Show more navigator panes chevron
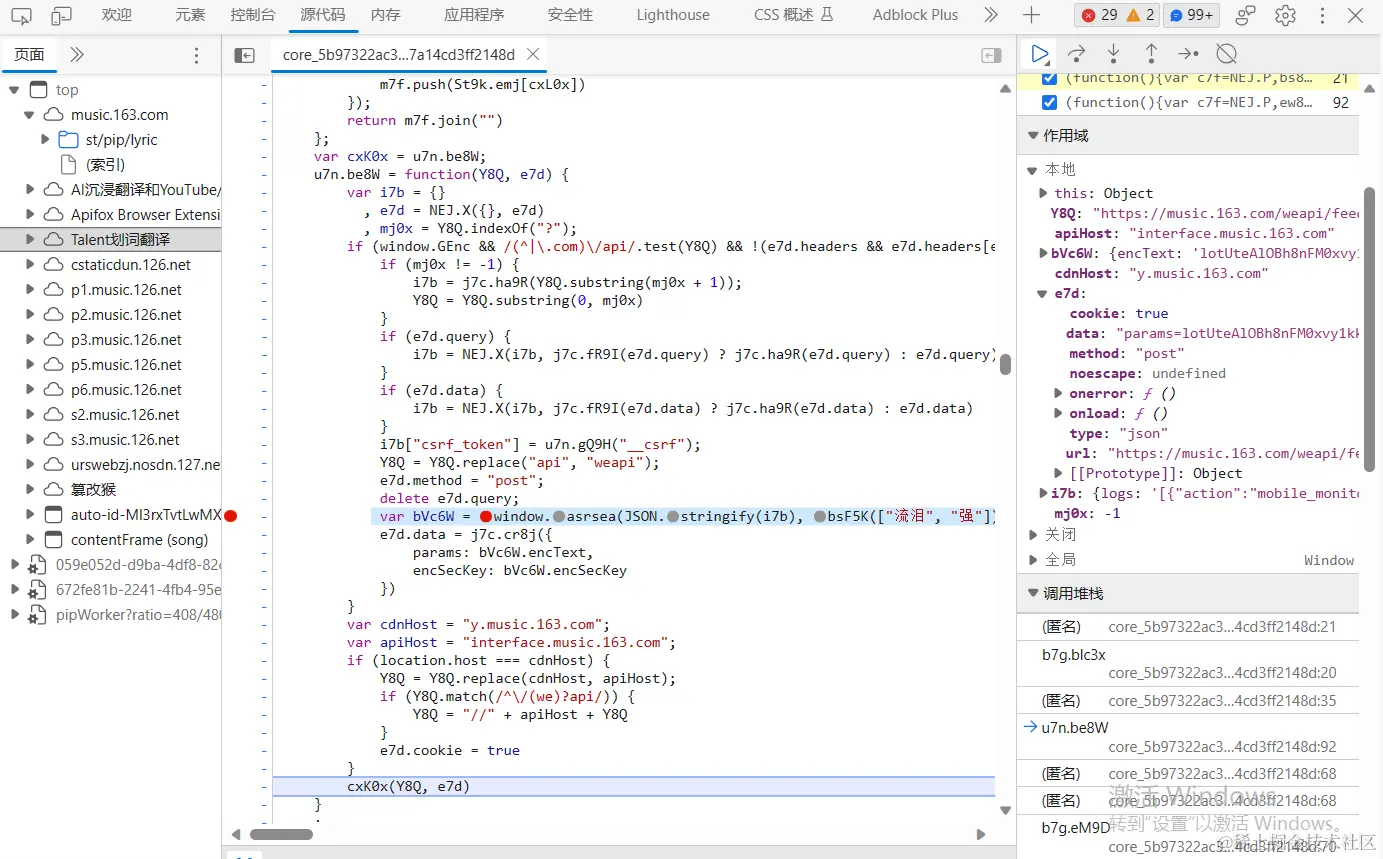The image size is (1383, 859). (x=77, y=55)
